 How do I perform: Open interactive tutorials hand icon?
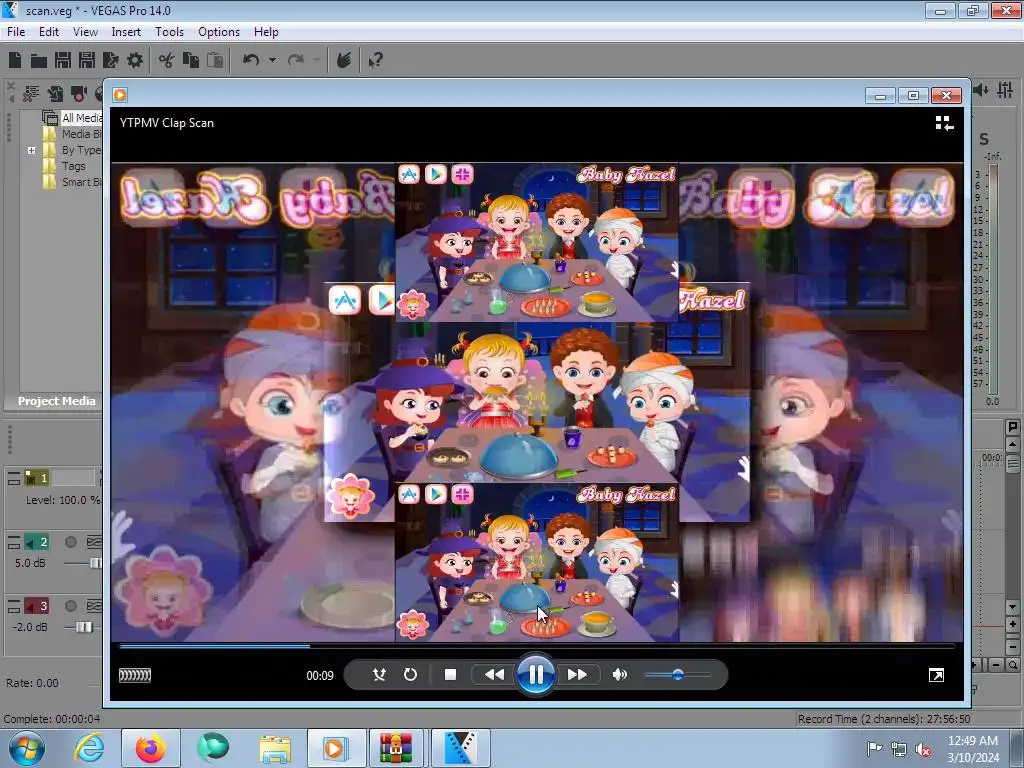tap(344, 60)
